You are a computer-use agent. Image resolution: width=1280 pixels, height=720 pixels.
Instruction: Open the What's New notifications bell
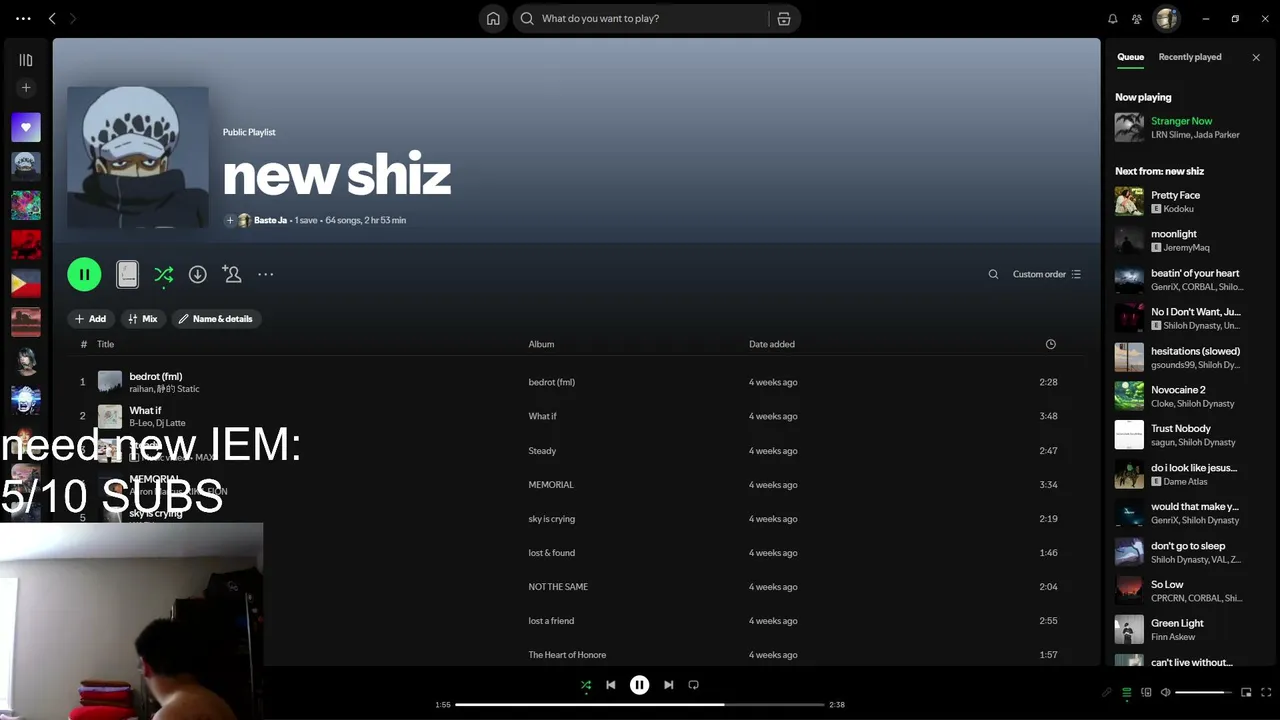click(x=1112, y=18)
